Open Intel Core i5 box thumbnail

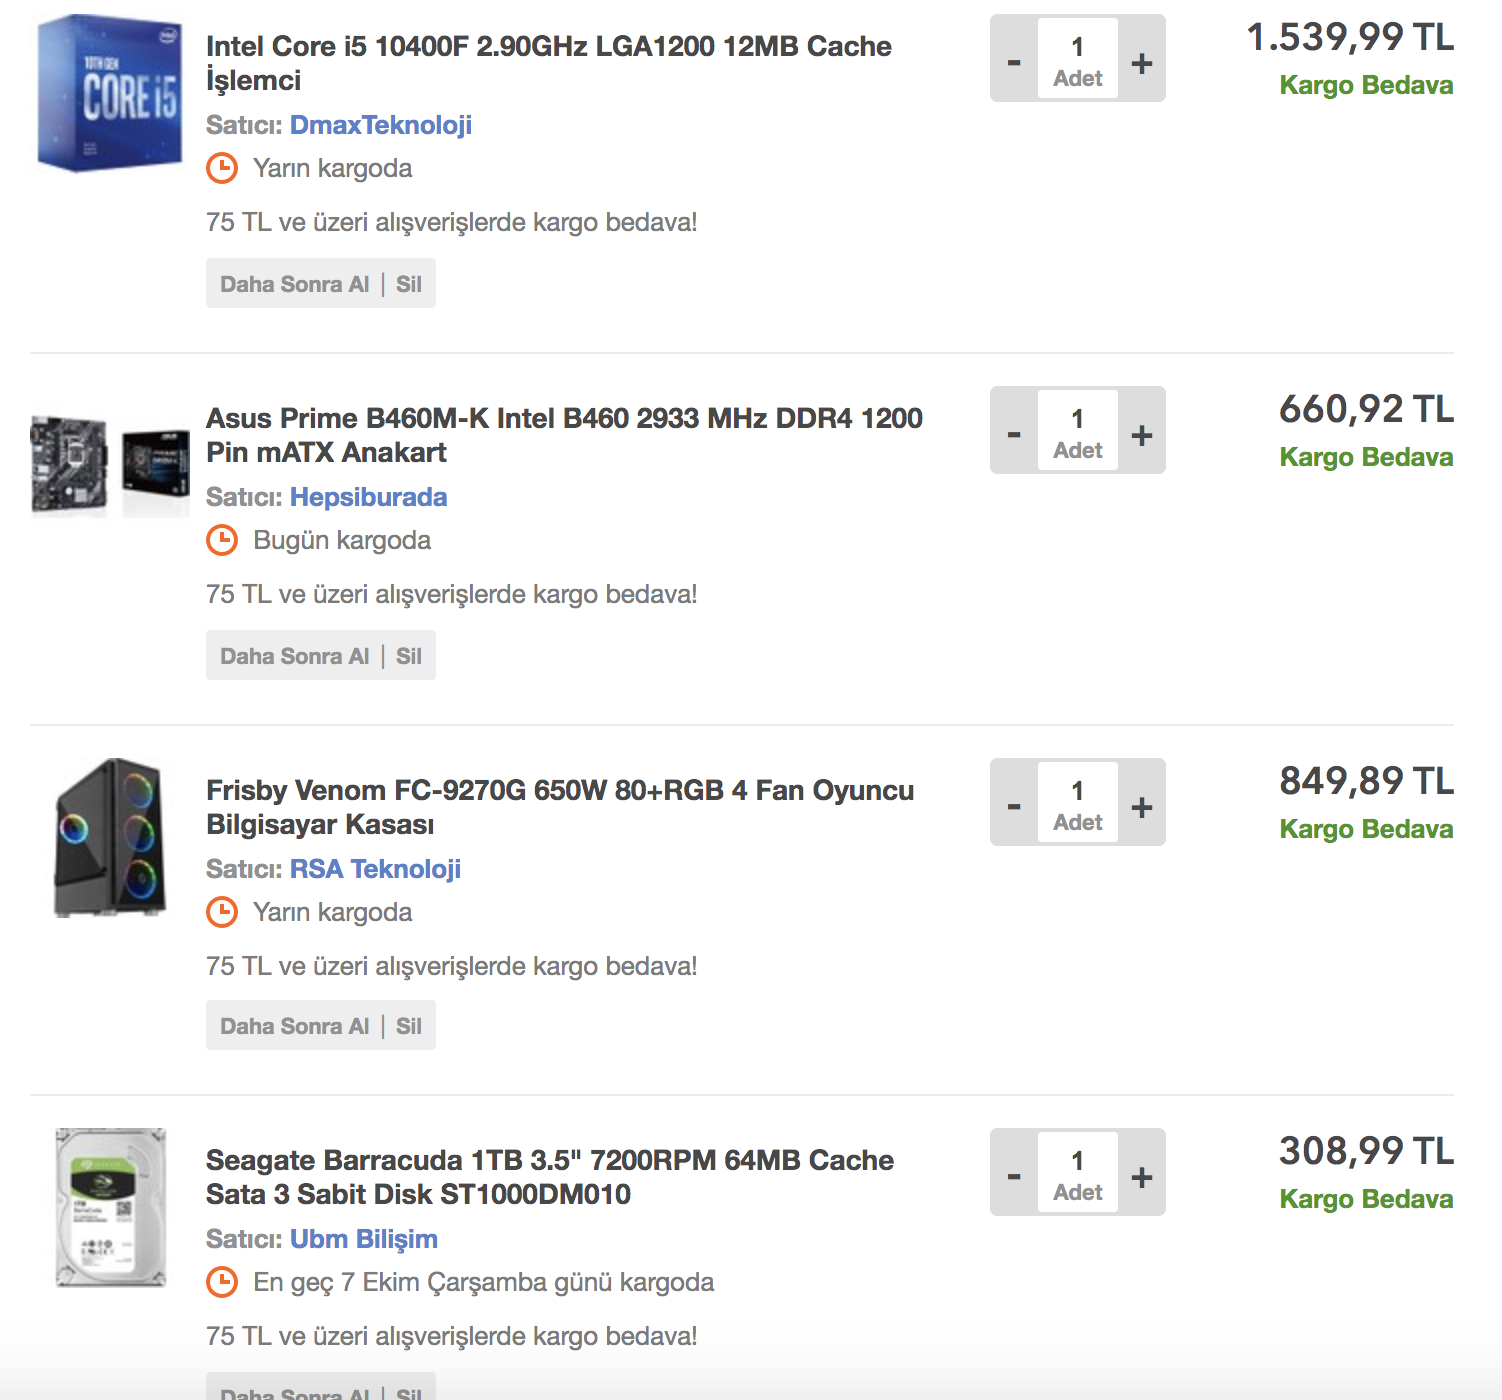pos(110,93)
